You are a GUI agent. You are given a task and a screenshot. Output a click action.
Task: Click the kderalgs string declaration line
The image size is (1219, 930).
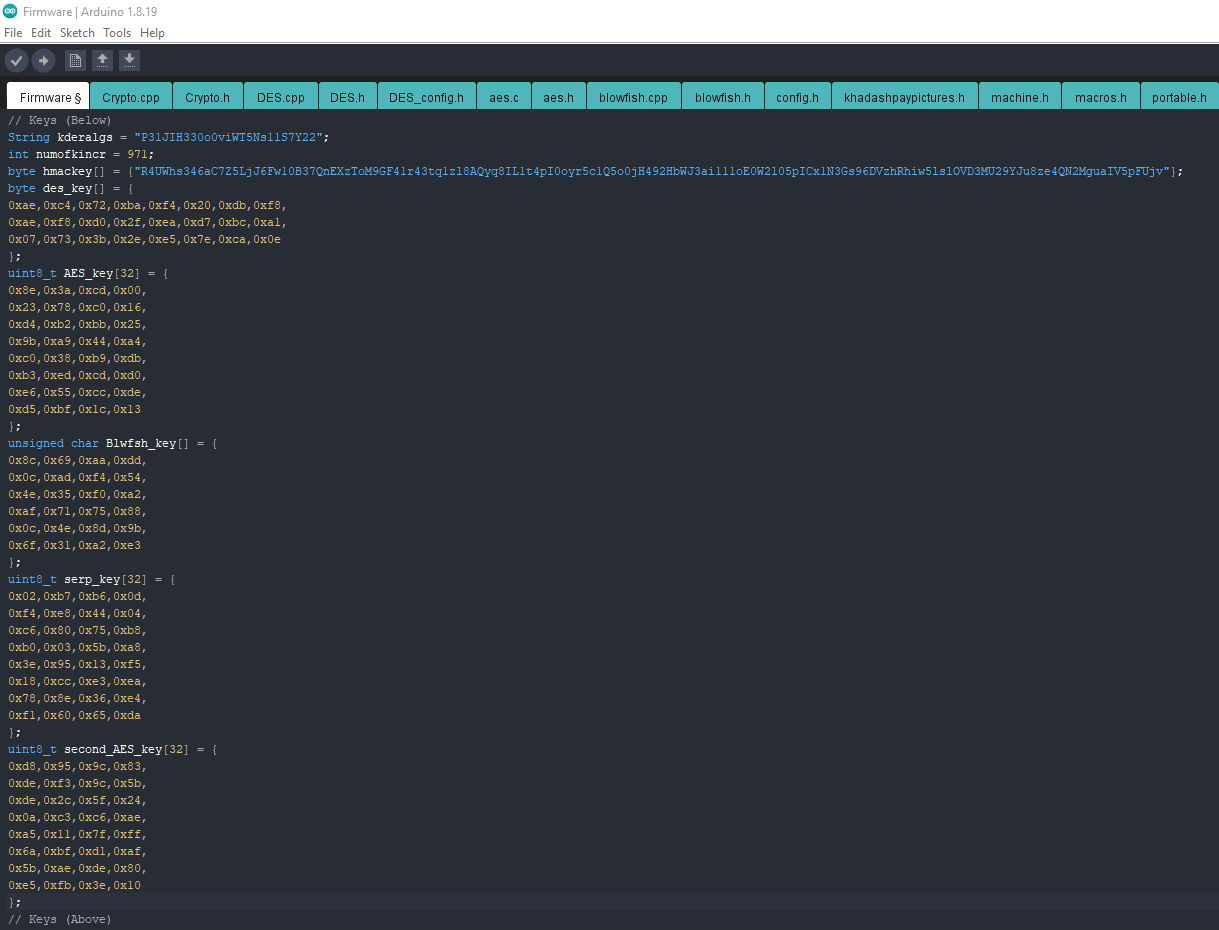[168, 137]
